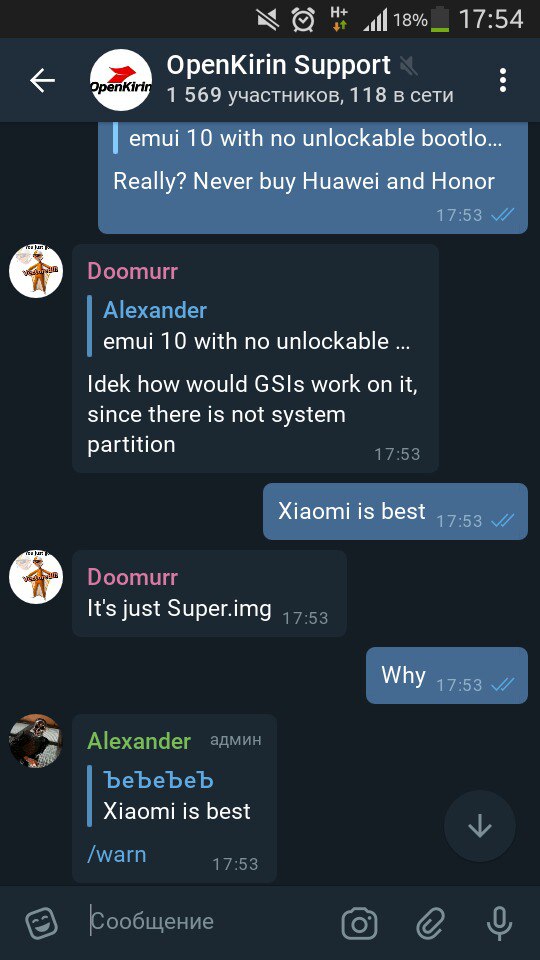Open quoted ЪеЪеЪеЪ reply 'Xiaomi is best'

(174, 796)
